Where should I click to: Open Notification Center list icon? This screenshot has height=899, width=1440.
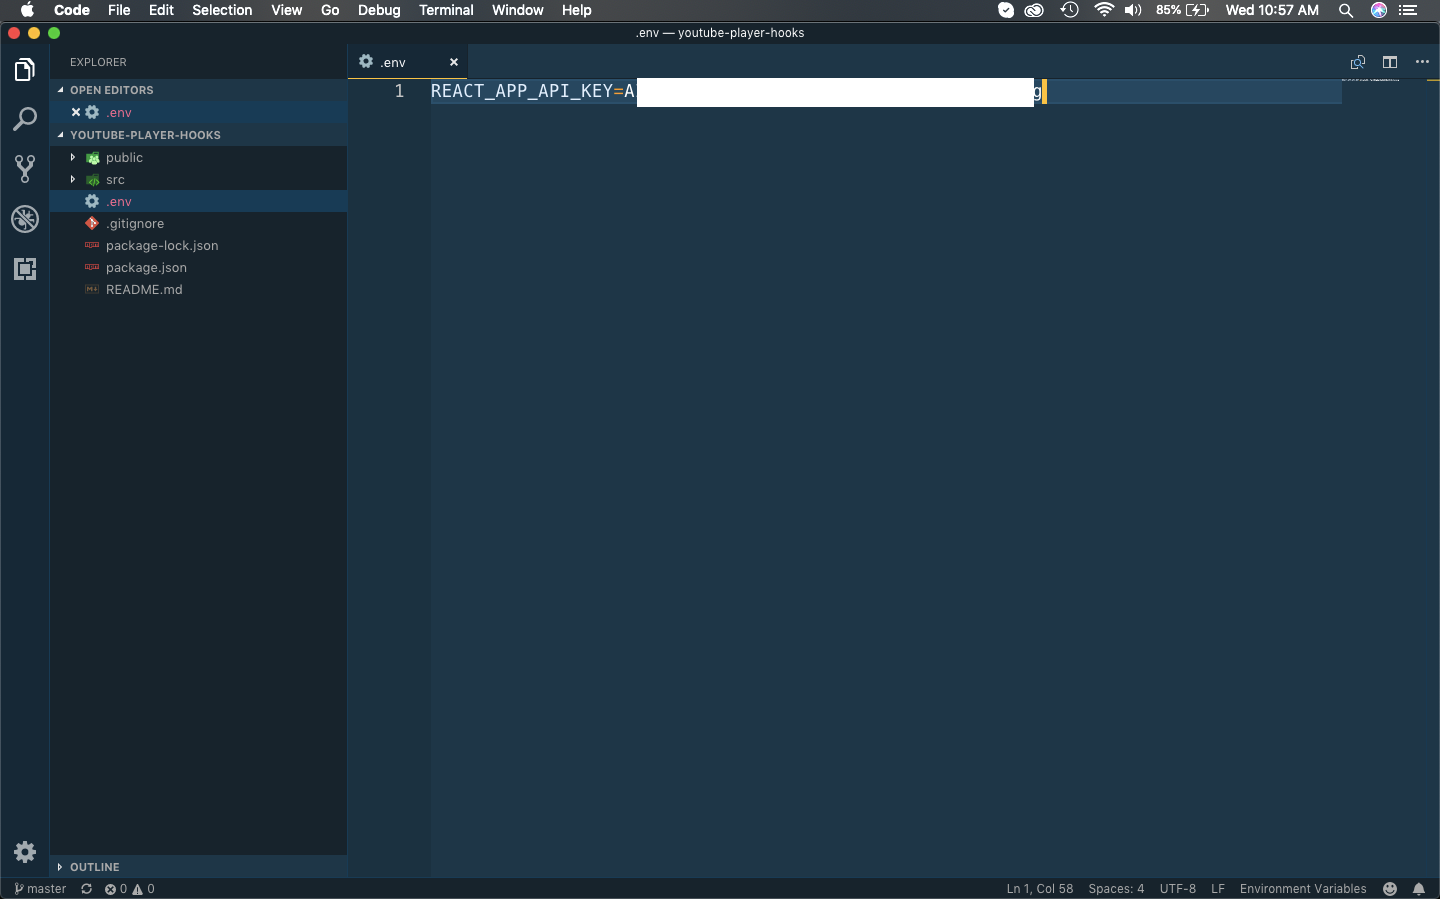[1409, 10]
